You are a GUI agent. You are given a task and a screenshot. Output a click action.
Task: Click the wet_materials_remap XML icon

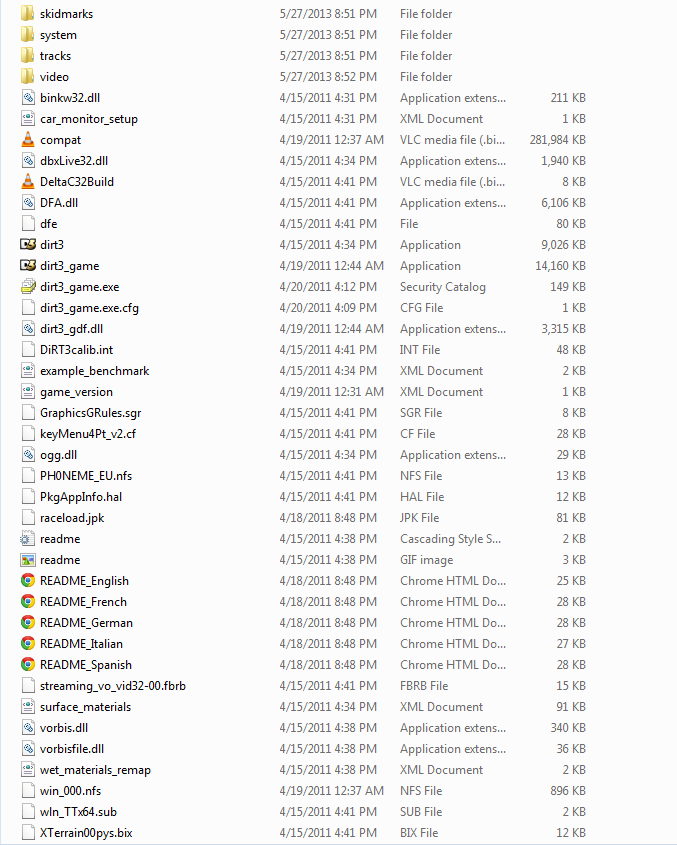click(x=28, y=770)
